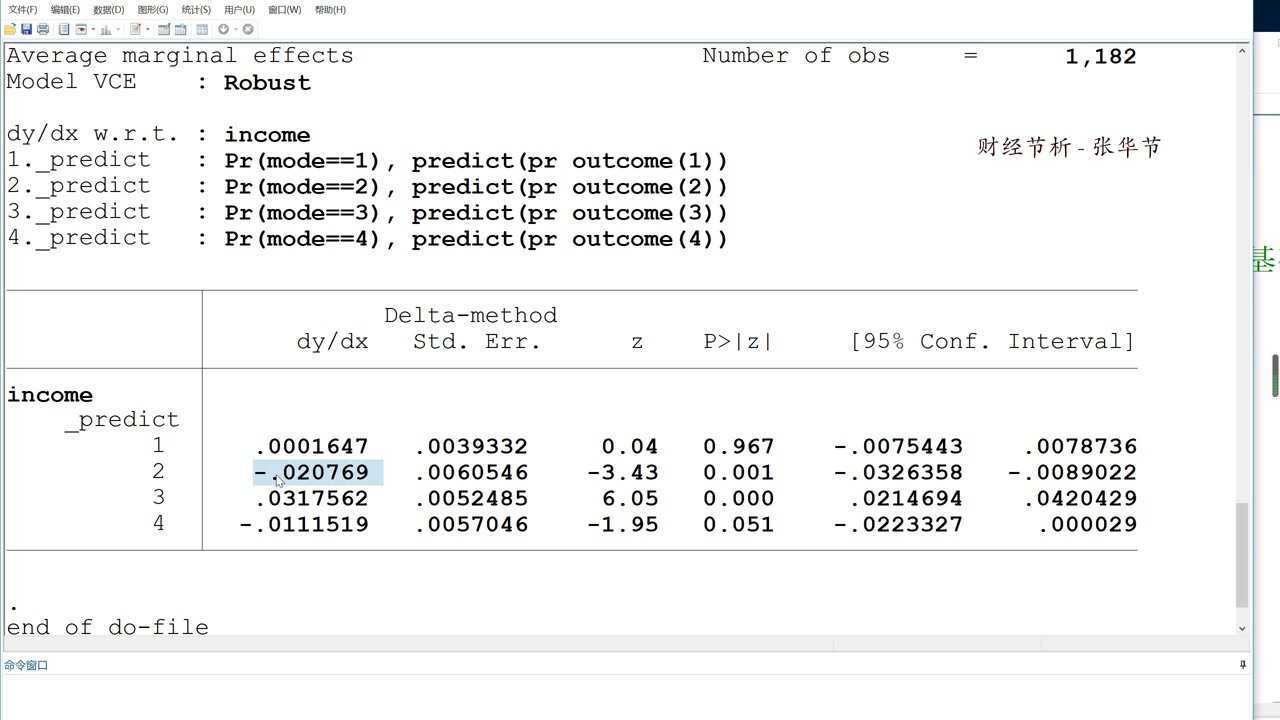Open the Data Browser icon

[180, 29]
